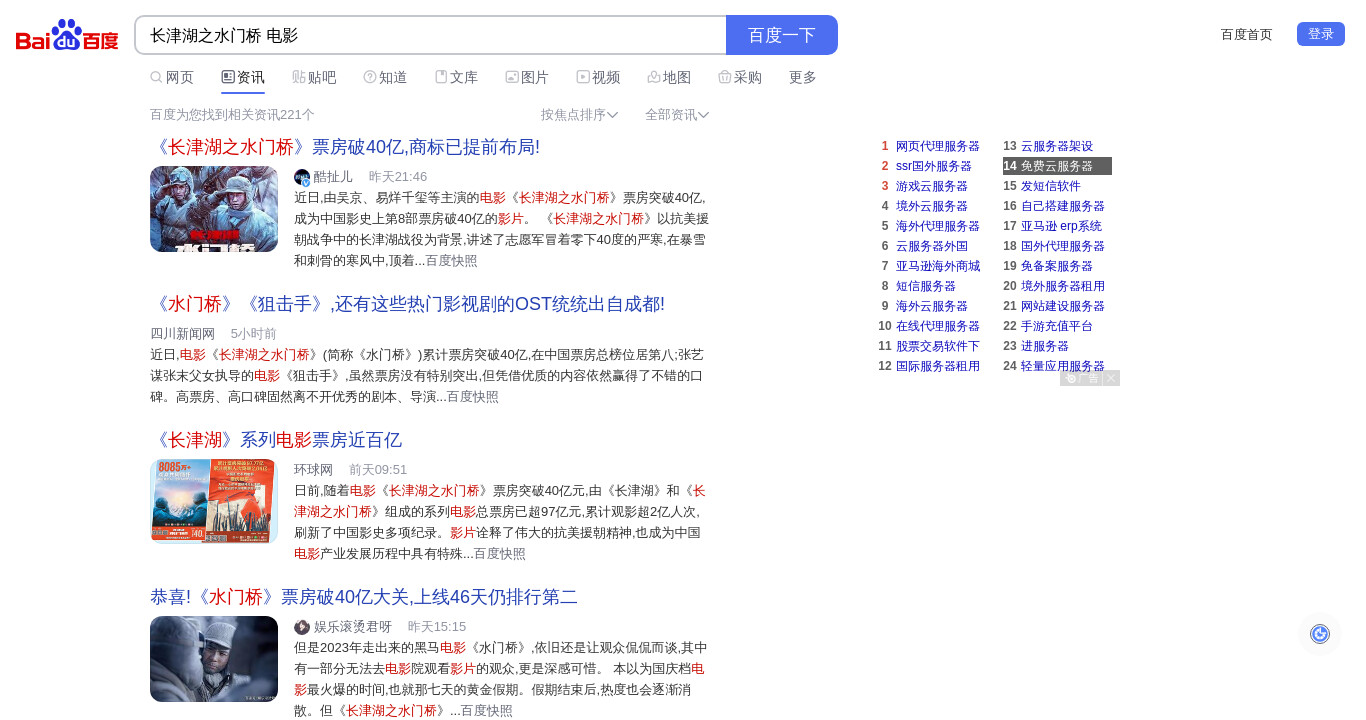Open ad link 股票交易软件下
This screenshot has height=720, width=1366.
coord(938,346)
